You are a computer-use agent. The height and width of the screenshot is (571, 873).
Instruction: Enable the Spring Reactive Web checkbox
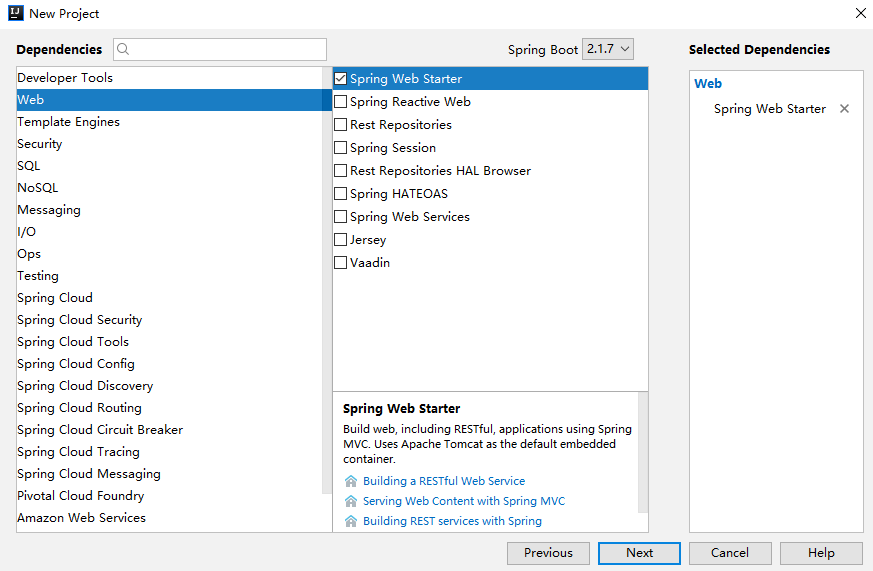click(x=341, y=102)
